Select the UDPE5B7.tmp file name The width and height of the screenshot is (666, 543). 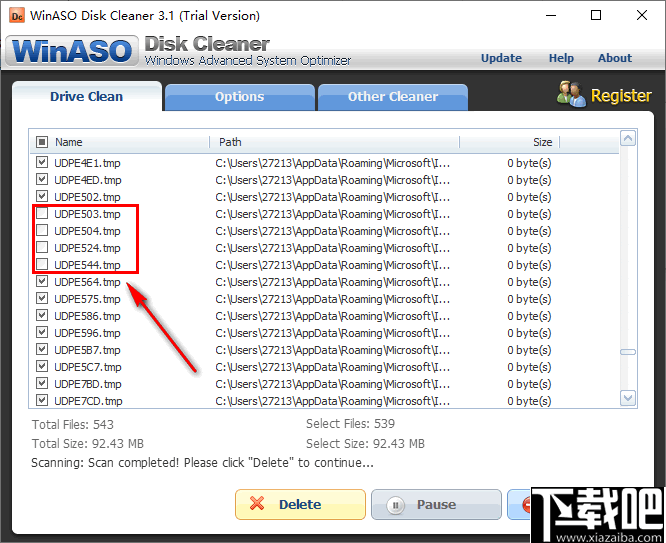(87, 350)
